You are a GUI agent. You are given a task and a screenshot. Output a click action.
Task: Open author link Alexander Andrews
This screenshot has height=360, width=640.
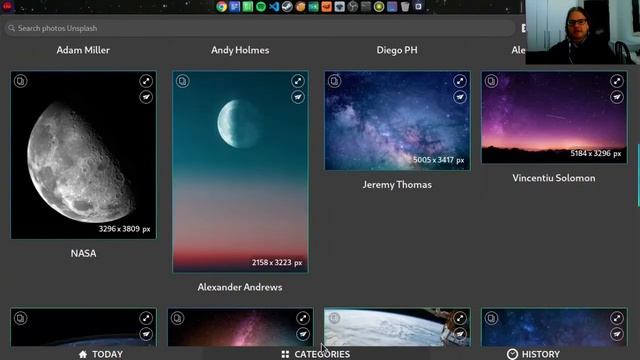click(x=240, y=287)
